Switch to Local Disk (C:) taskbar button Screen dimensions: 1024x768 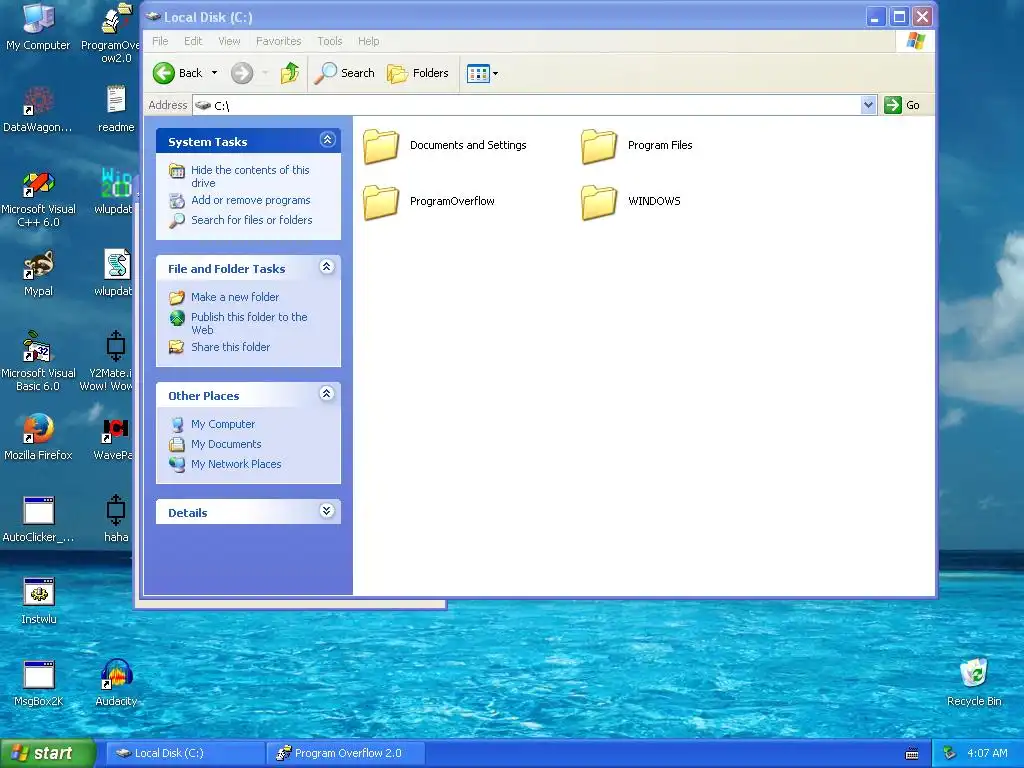[x=185, y=753]
